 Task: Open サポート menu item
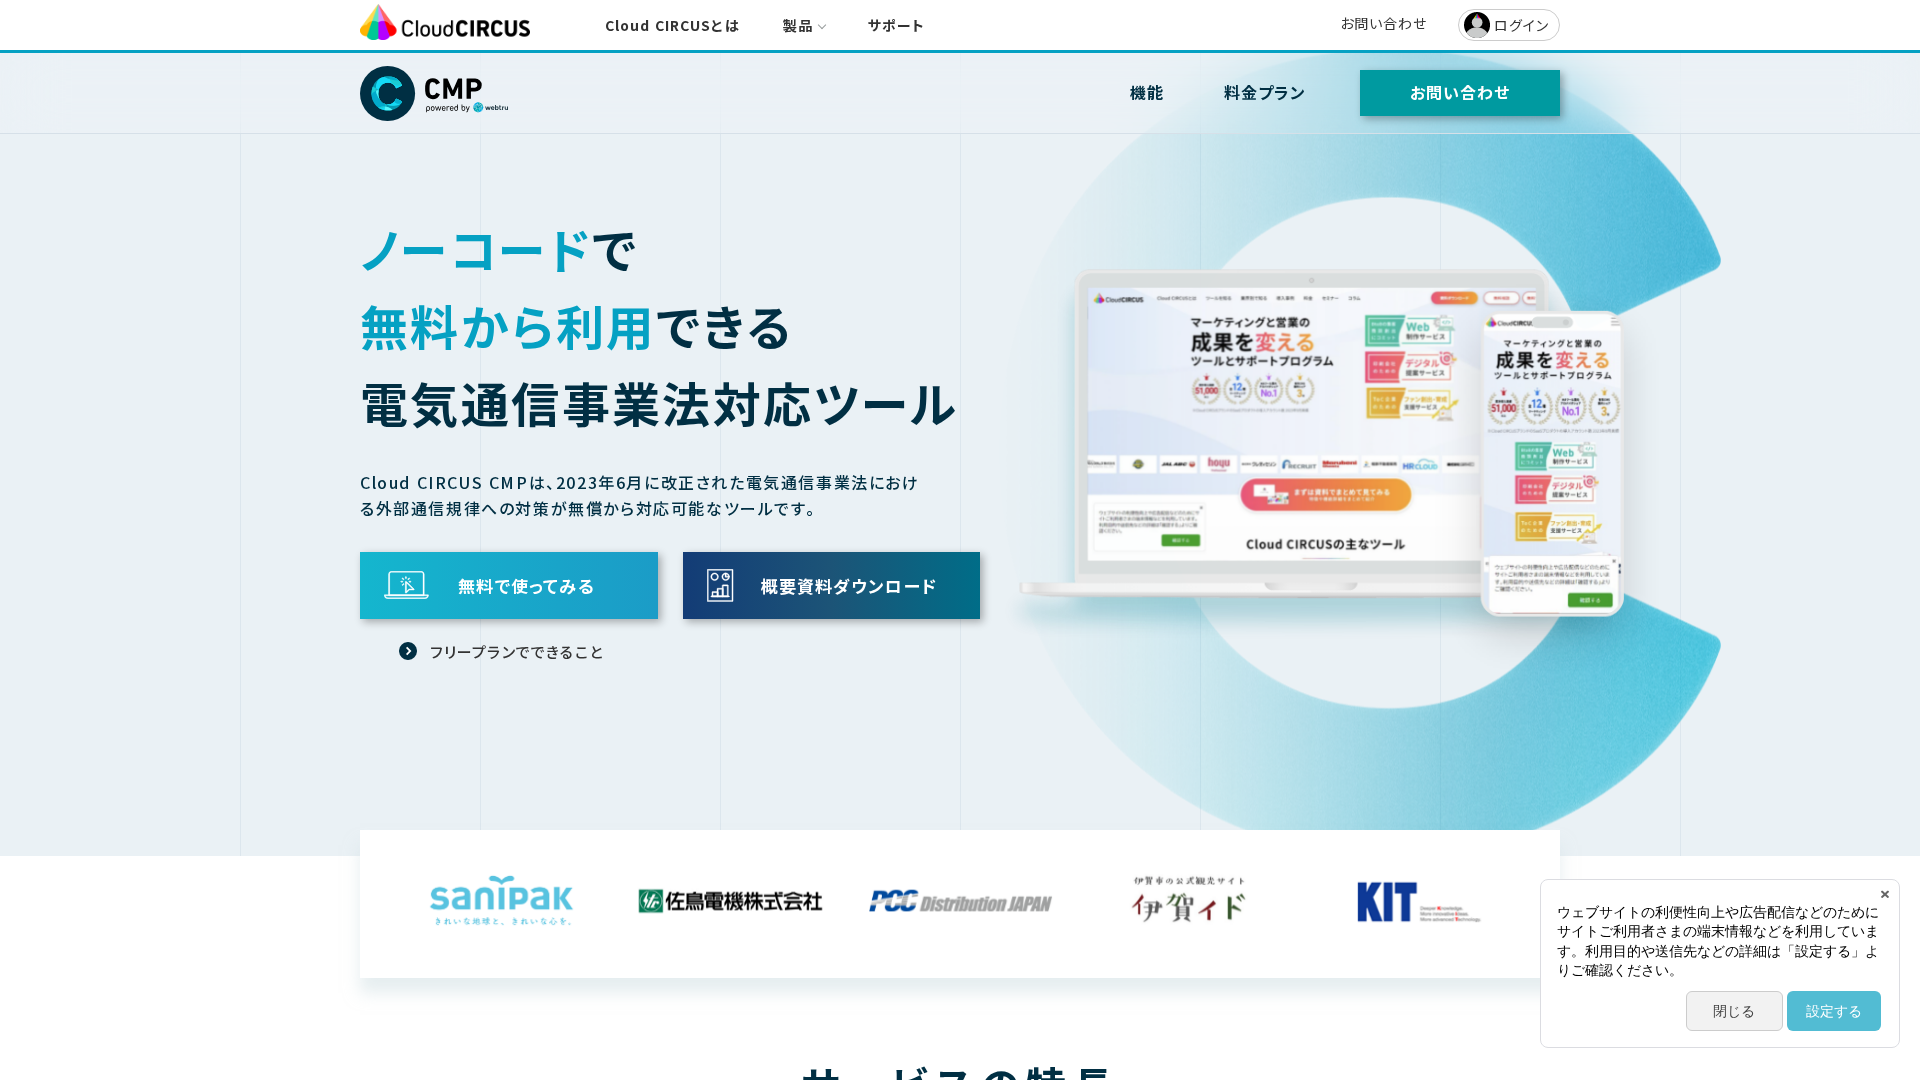click(x=896, y=26)
